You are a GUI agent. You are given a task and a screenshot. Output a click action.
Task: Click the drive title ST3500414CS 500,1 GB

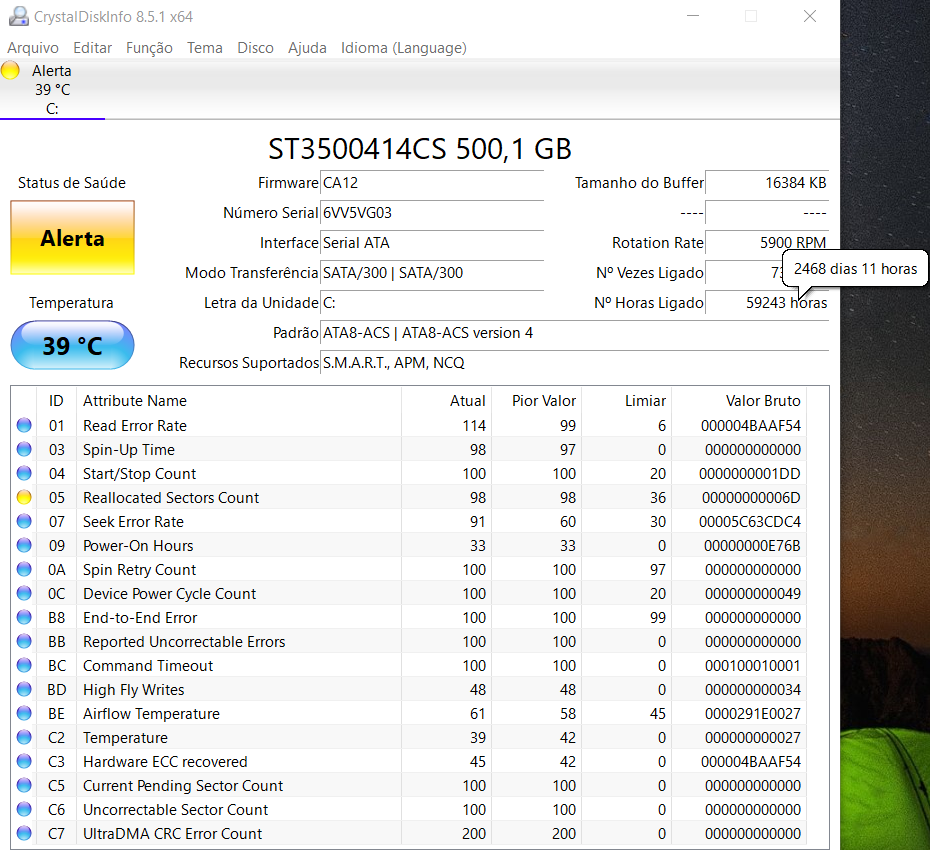pyautogui.click(x=420, y=149)
